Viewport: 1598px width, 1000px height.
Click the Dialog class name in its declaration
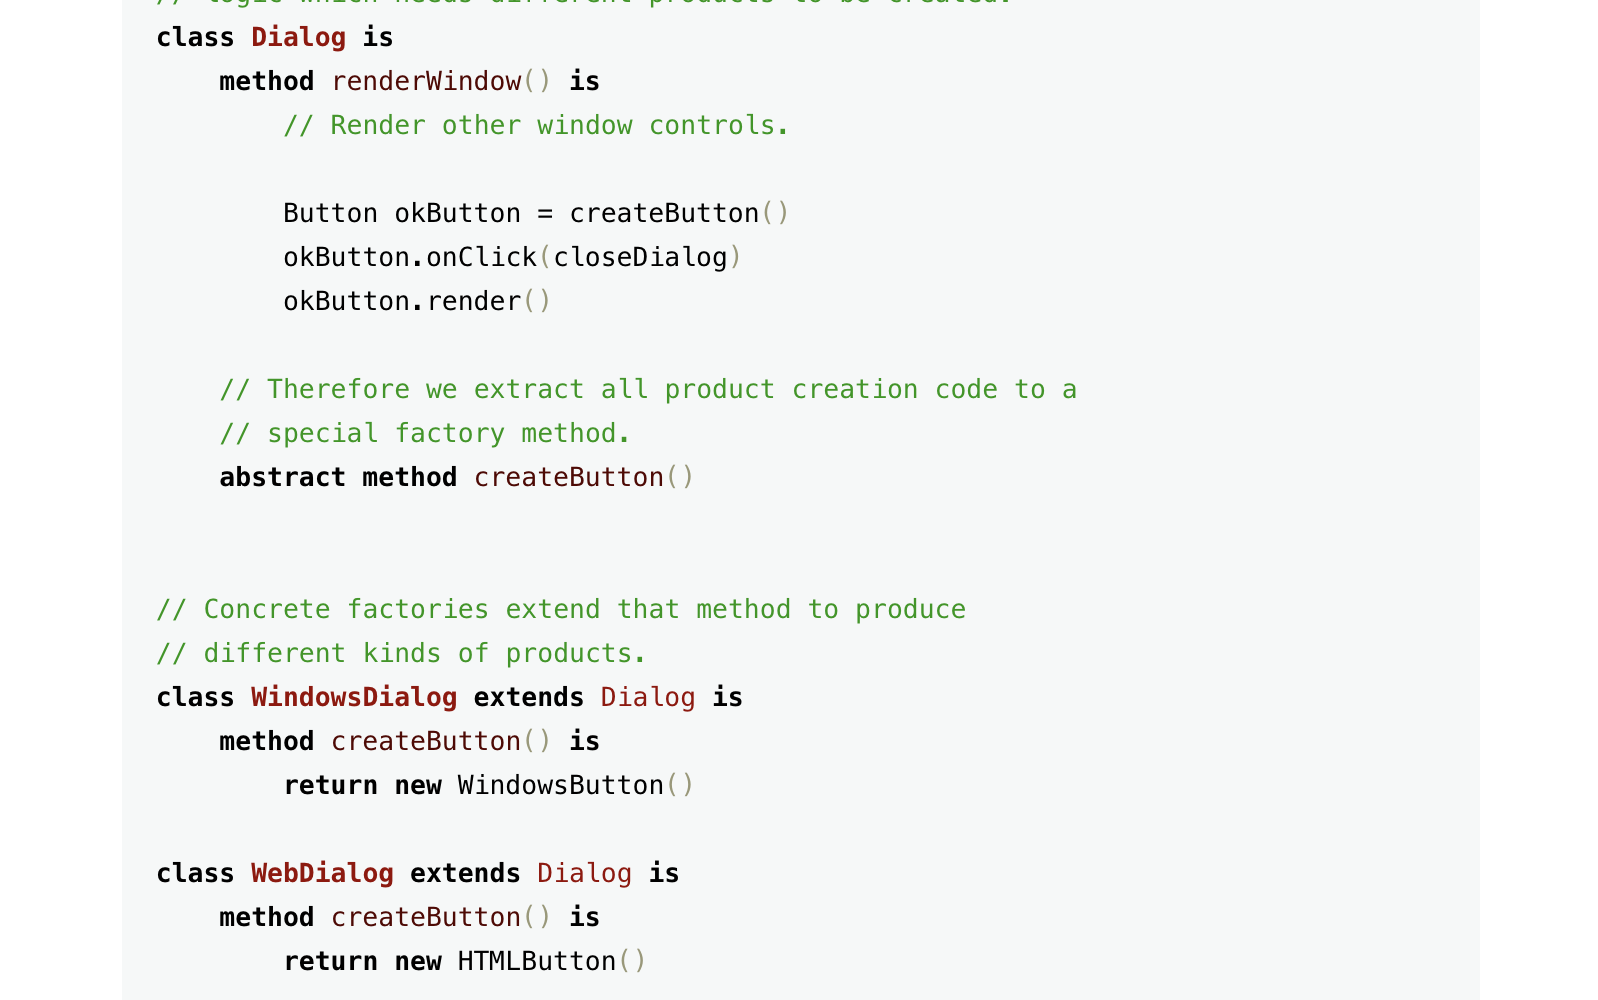click(298, 38)
